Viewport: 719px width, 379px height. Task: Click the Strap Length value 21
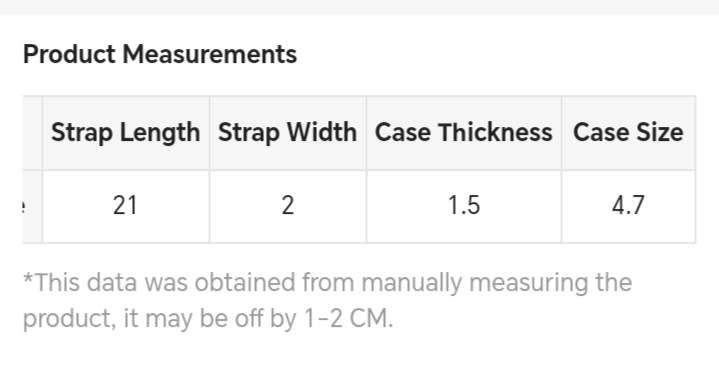(x=125, y=205)
